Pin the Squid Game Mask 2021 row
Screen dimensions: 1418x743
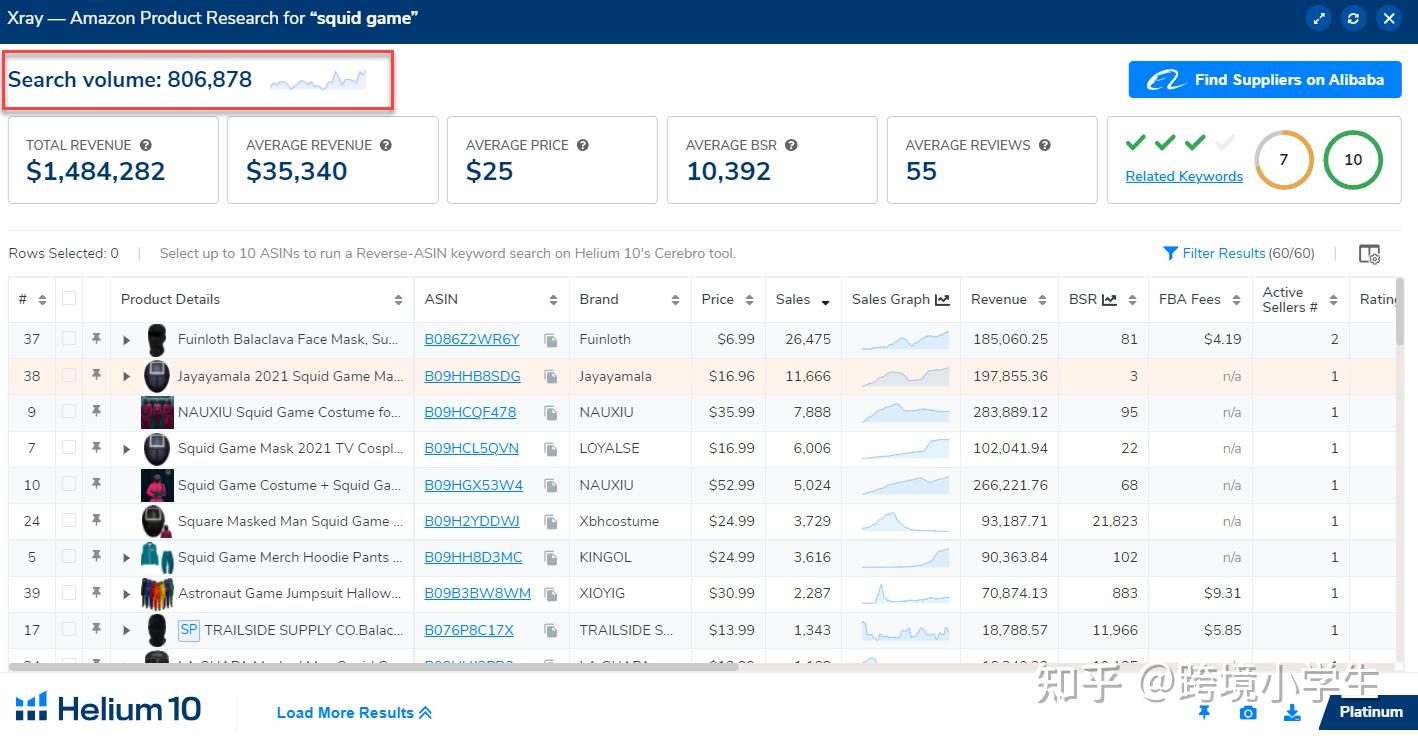coord(96,448)
